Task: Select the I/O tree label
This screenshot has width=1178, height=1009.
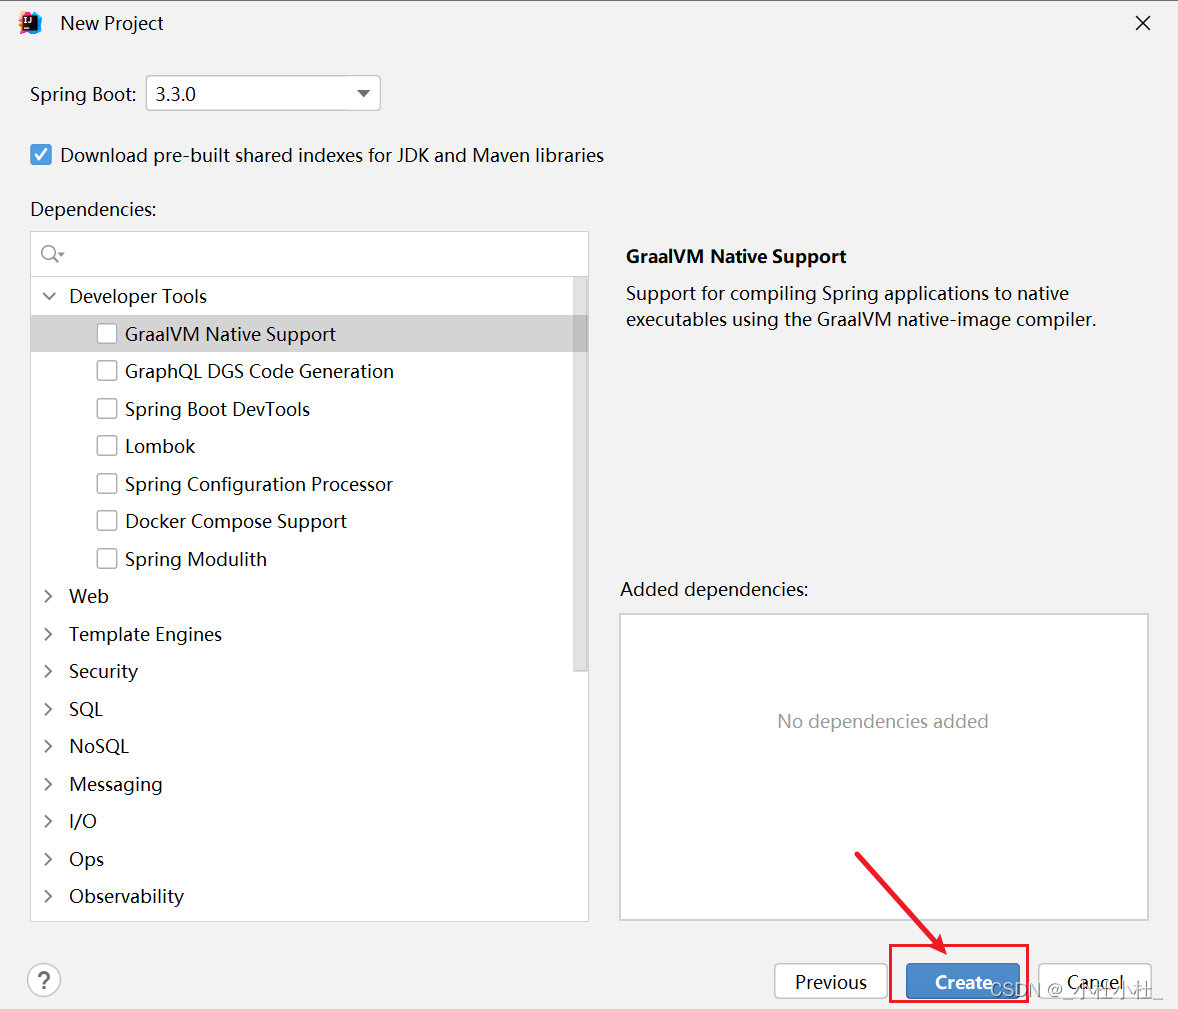Action: point(83,821)
